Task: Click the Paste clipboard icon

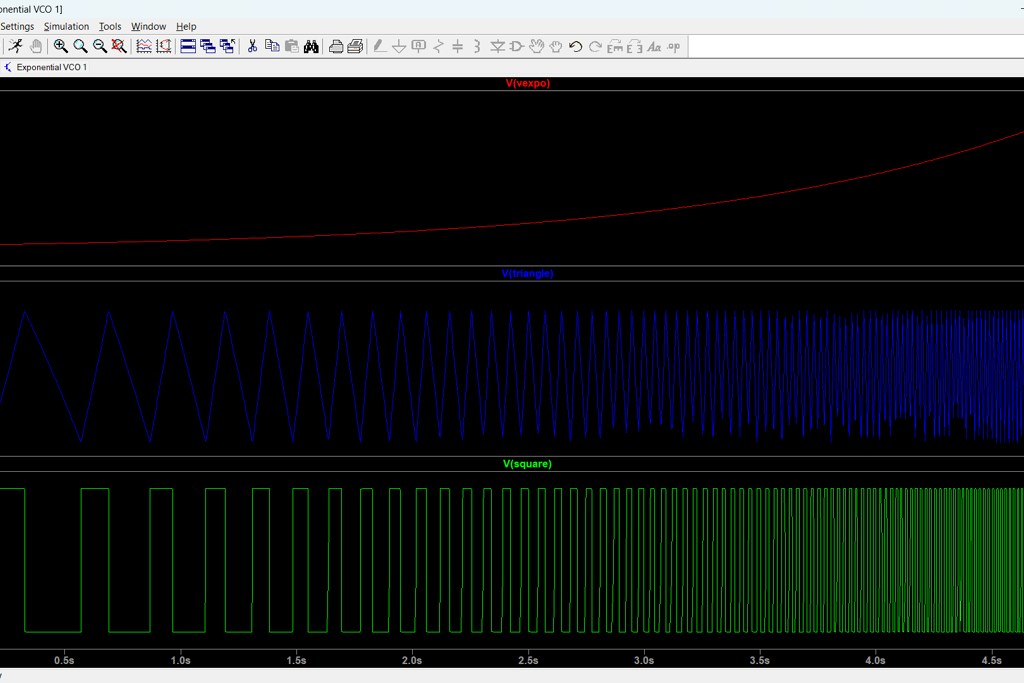Action: [291, 46]
